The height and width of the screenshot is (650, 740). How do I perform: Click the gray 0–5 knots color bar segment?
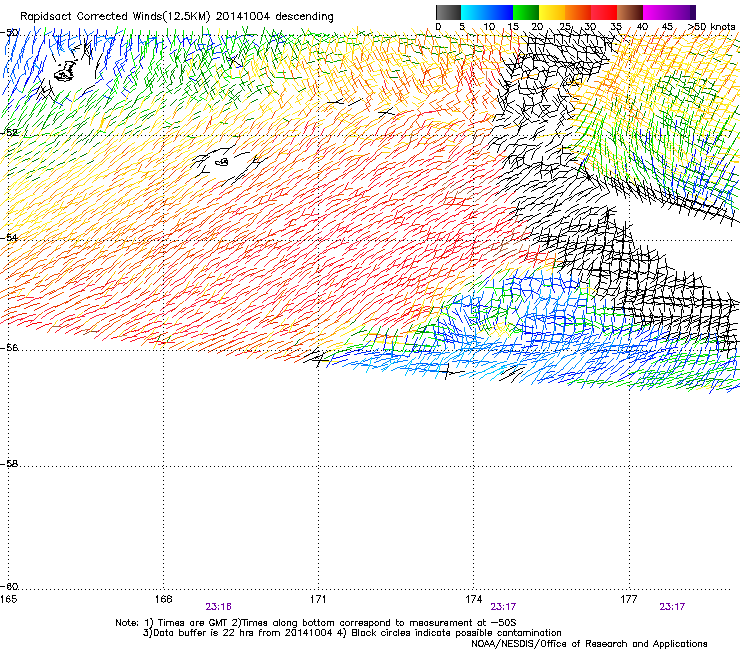coord(448,12)
